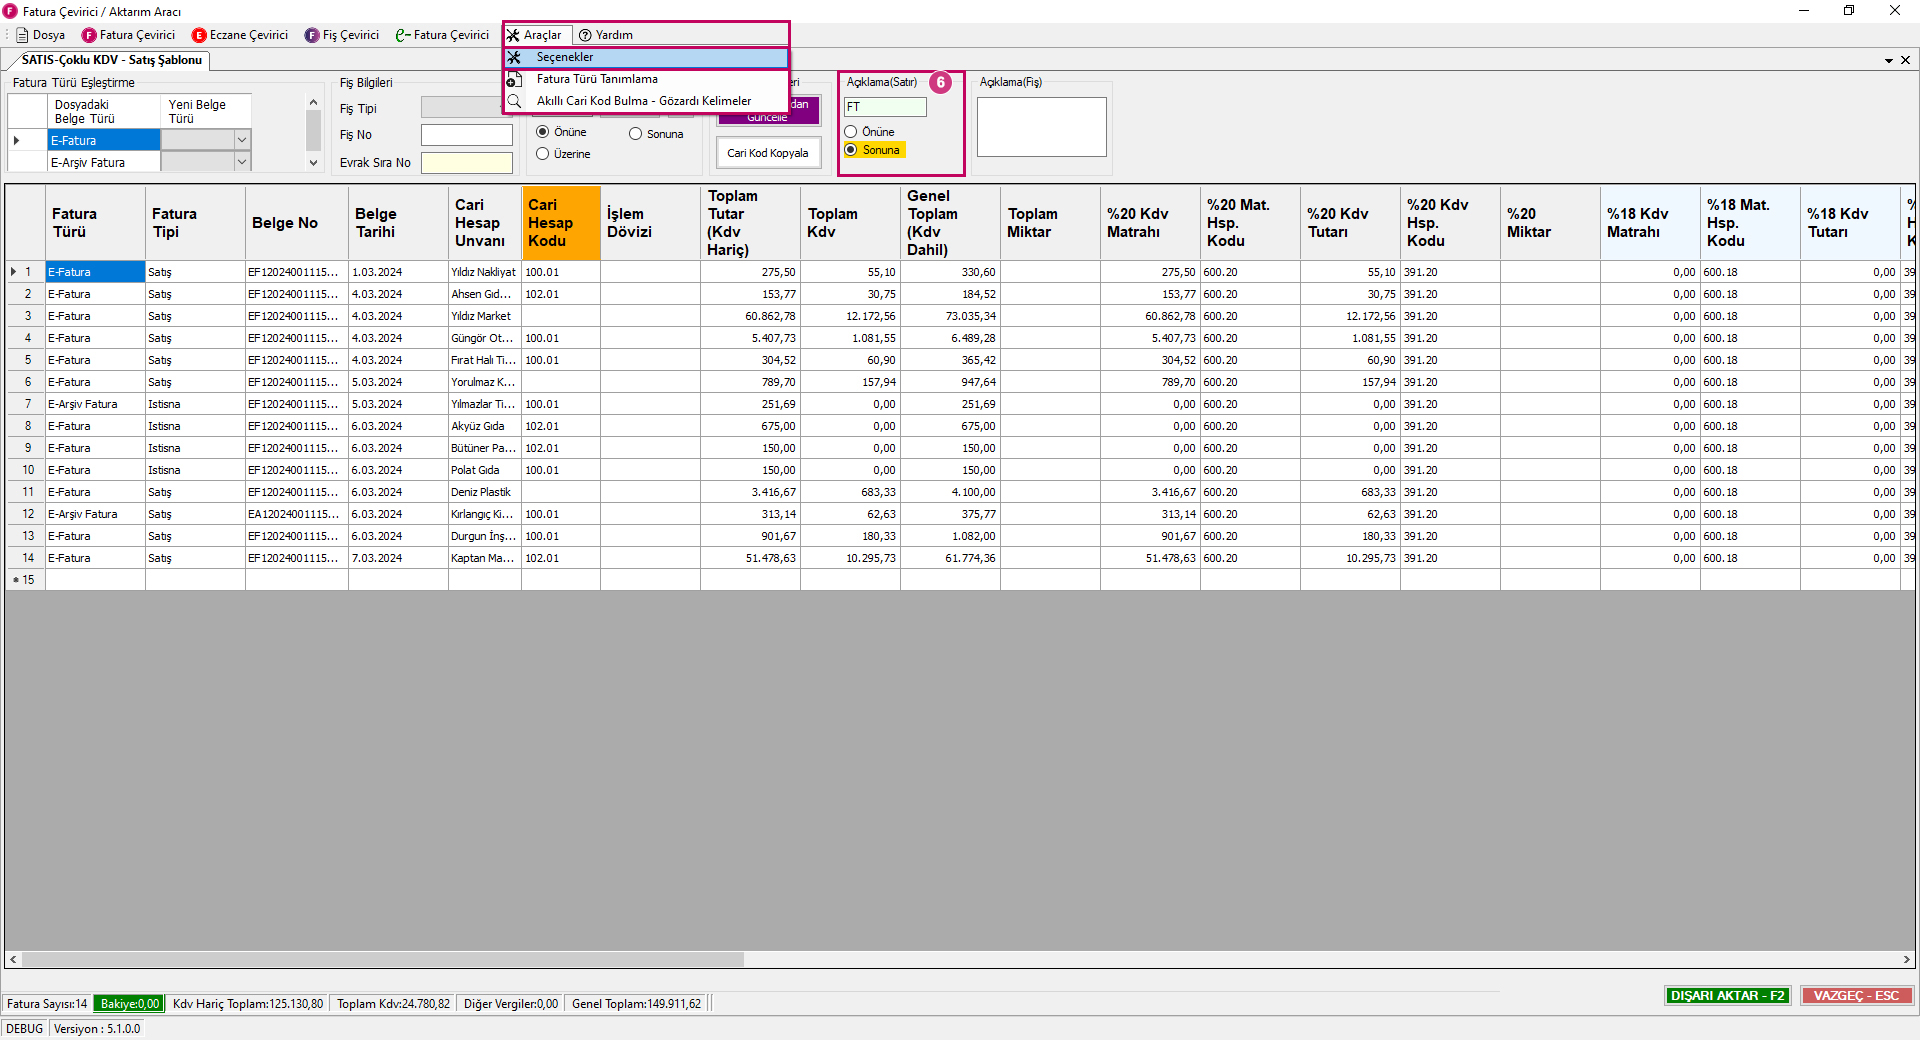Viewport: 1920px width, 1040px height.
Task: Click the horizontal scrollbar below the invoice grid
Action: [383, 960]
